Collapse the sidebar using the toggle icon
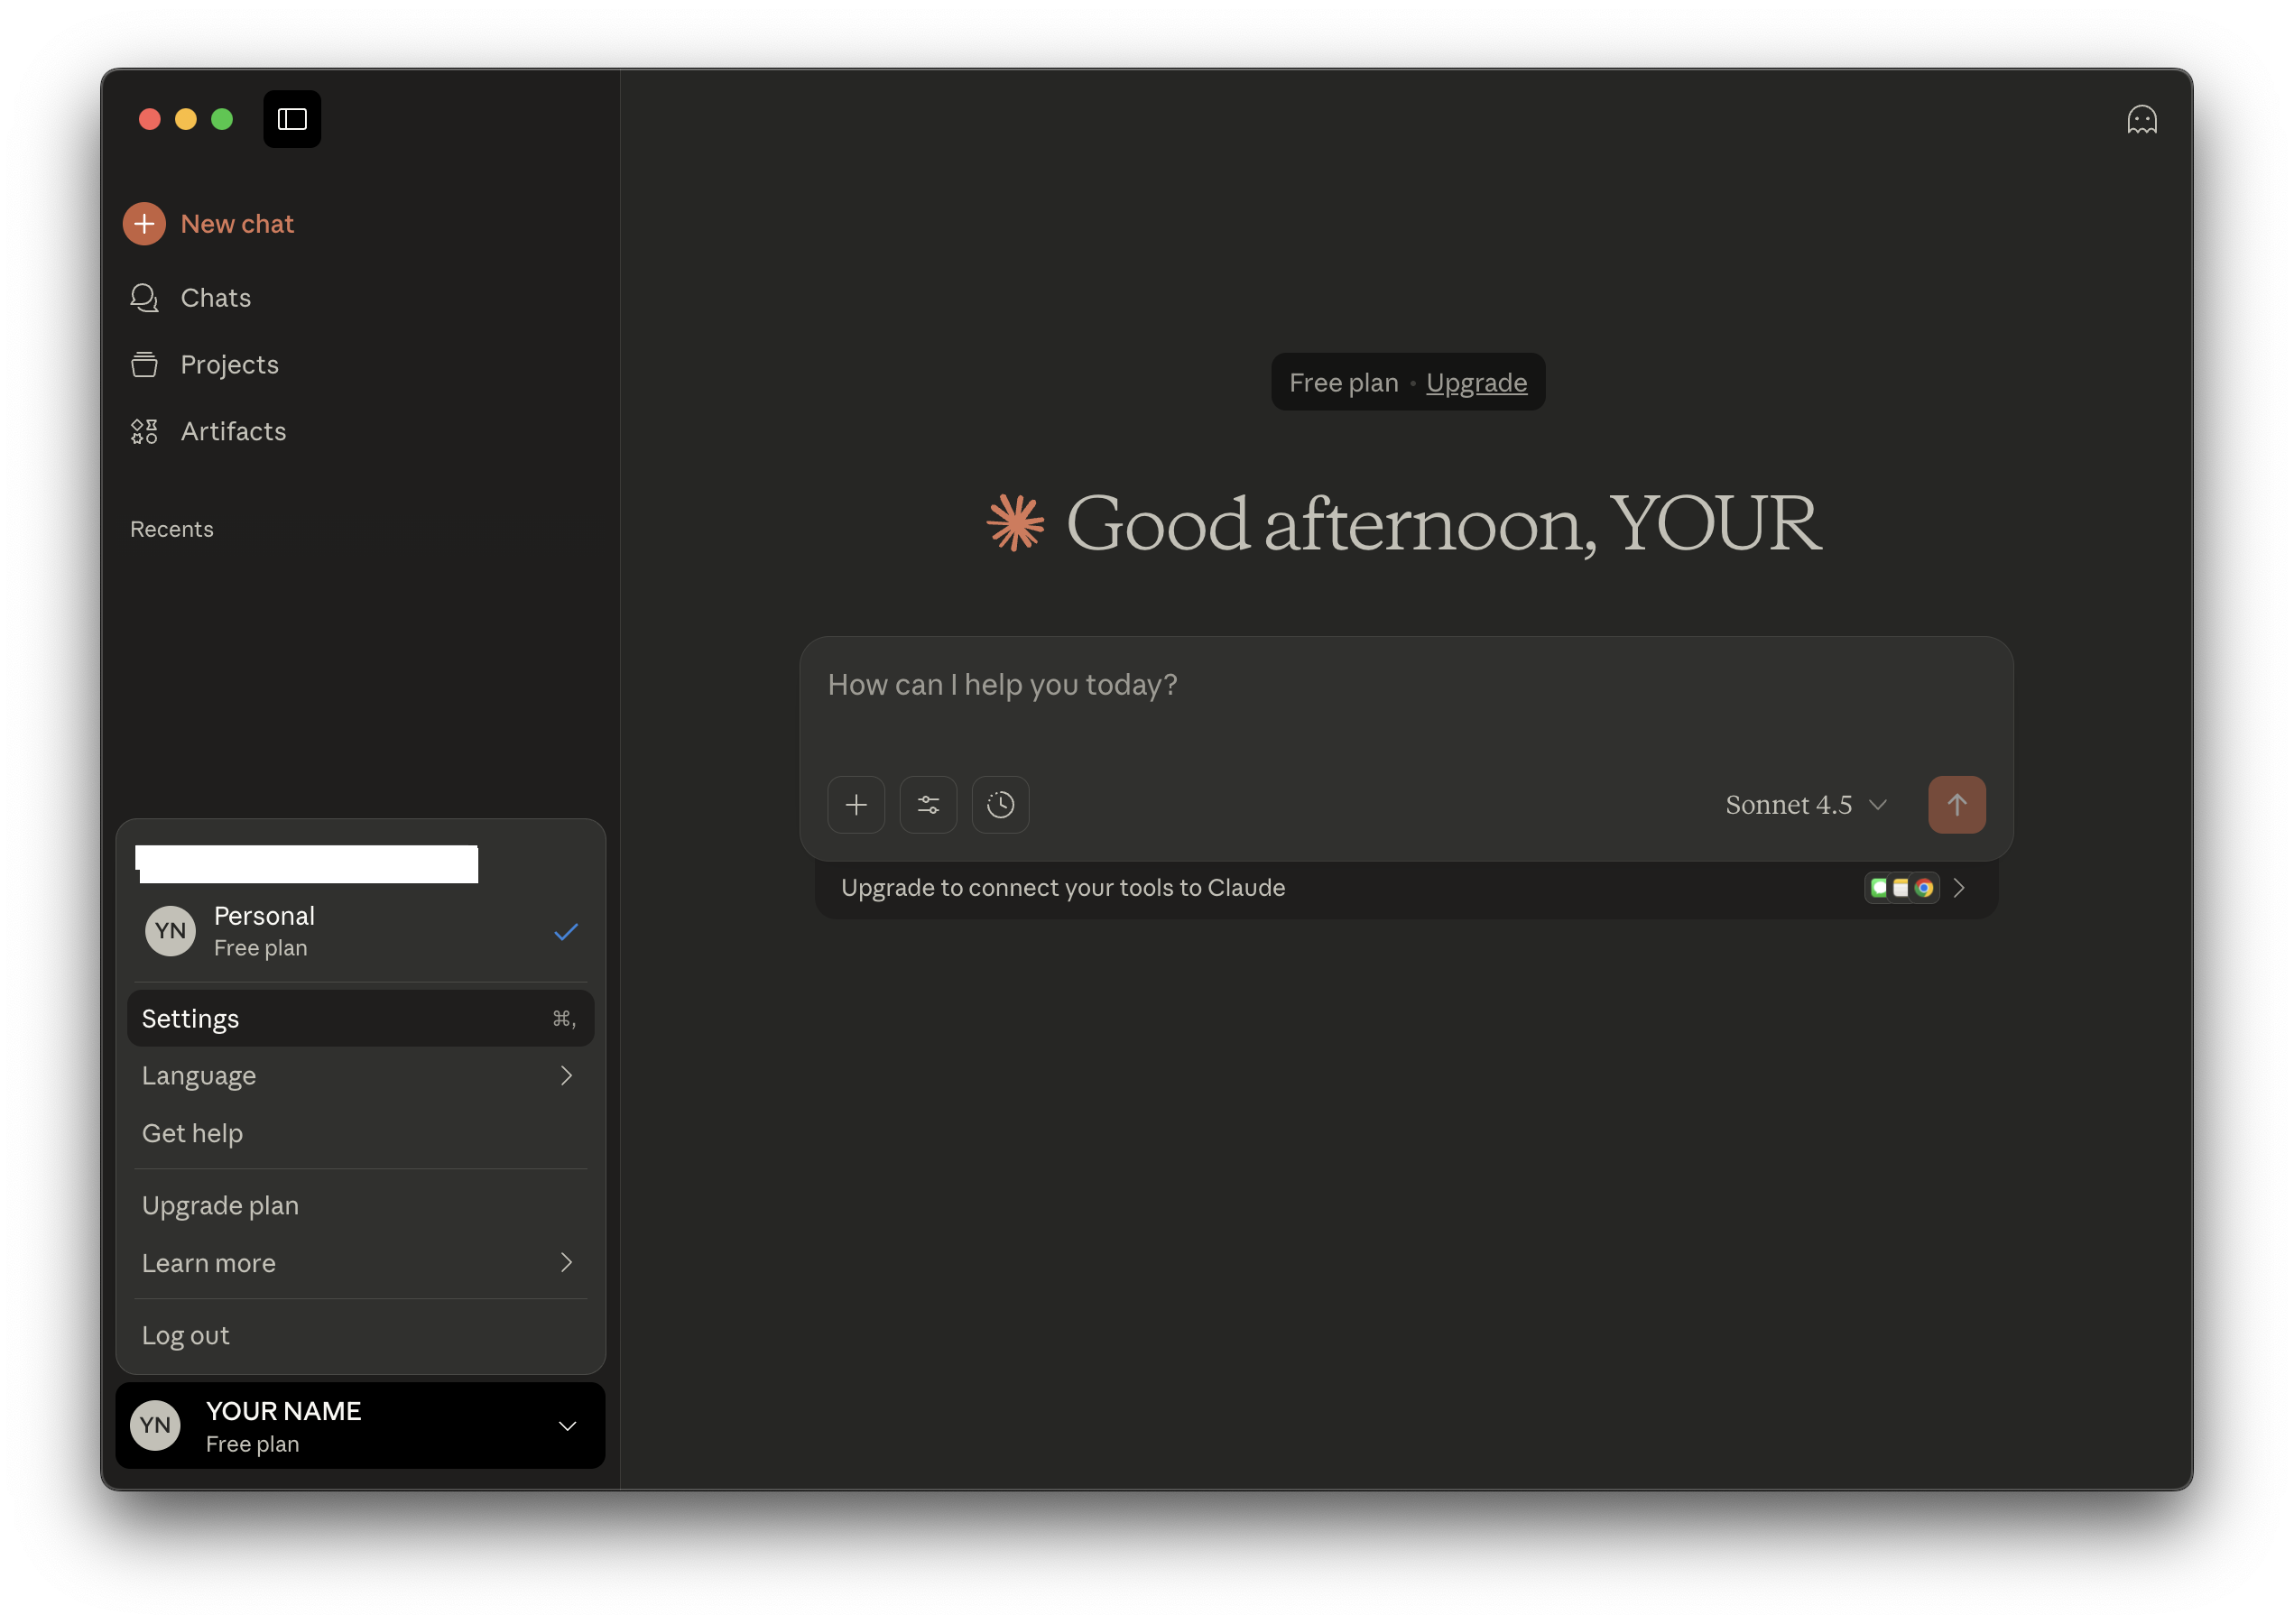 click(x=291, y=119)
